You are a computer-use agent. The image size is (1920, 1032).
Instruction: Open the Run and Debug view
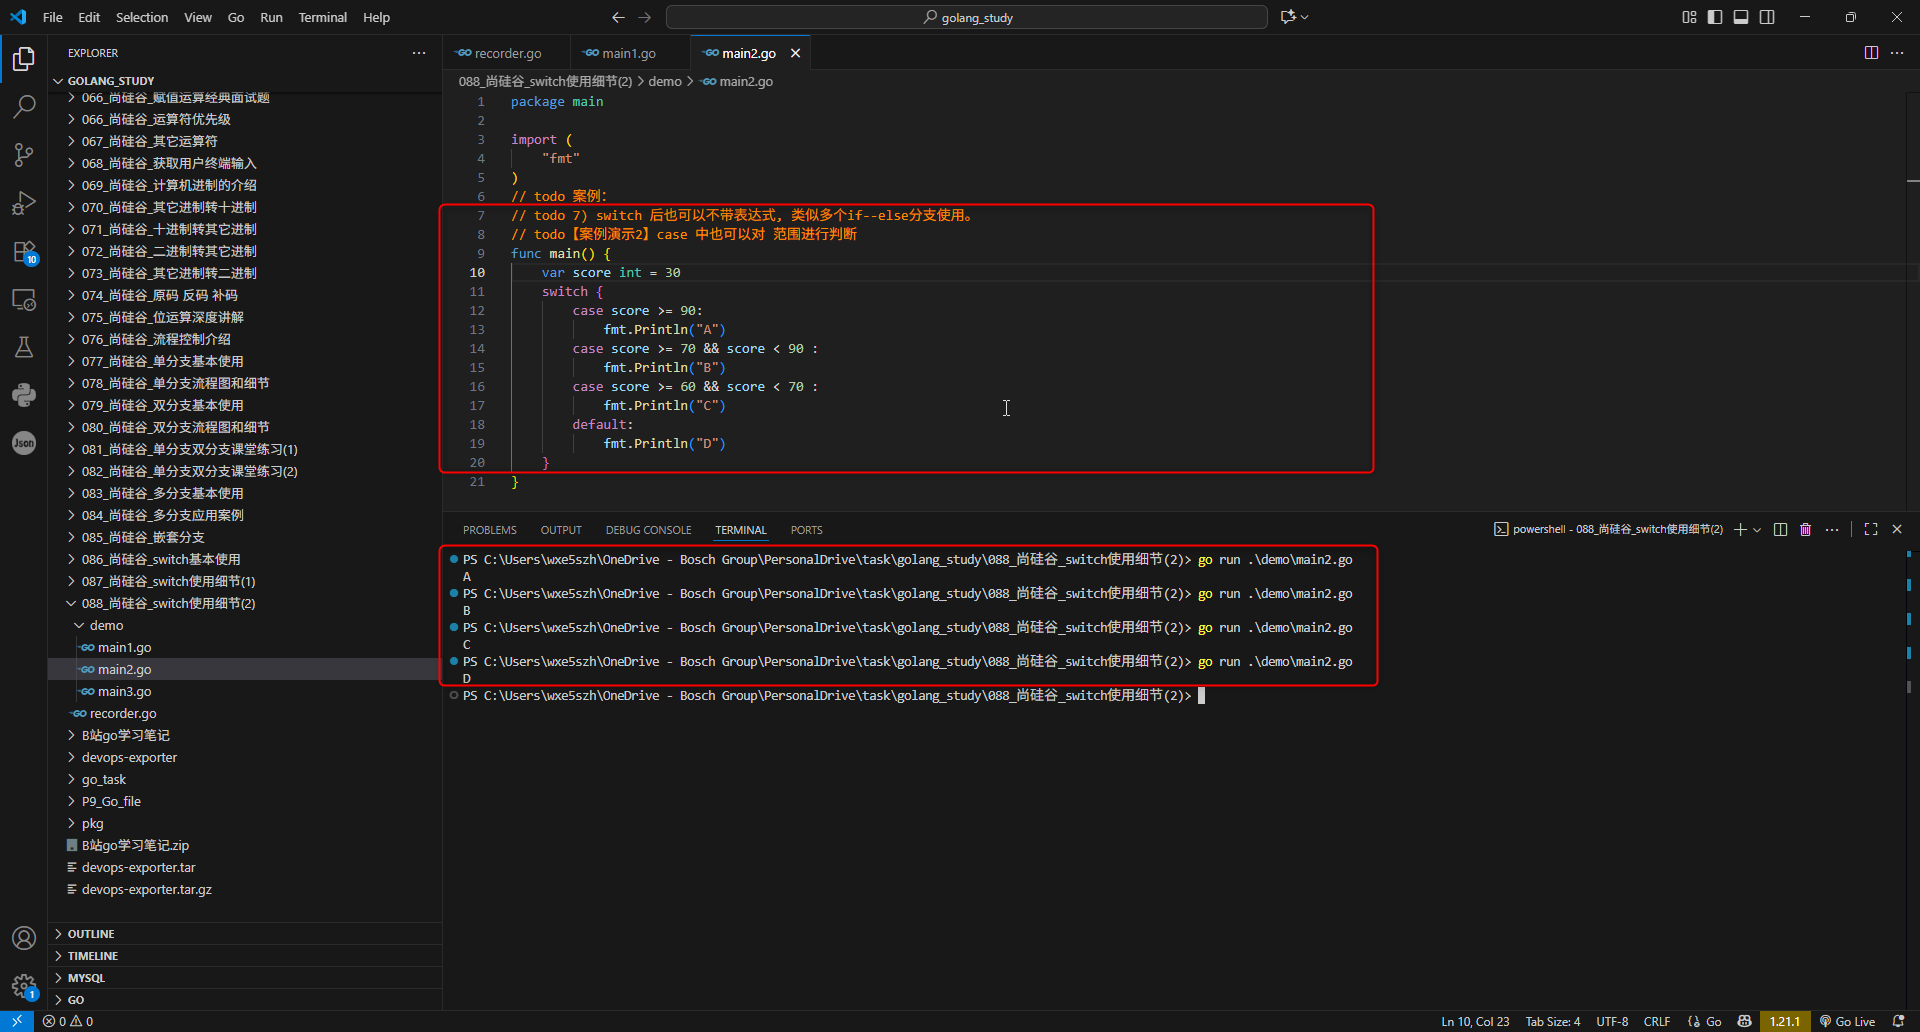pos(24,203)
